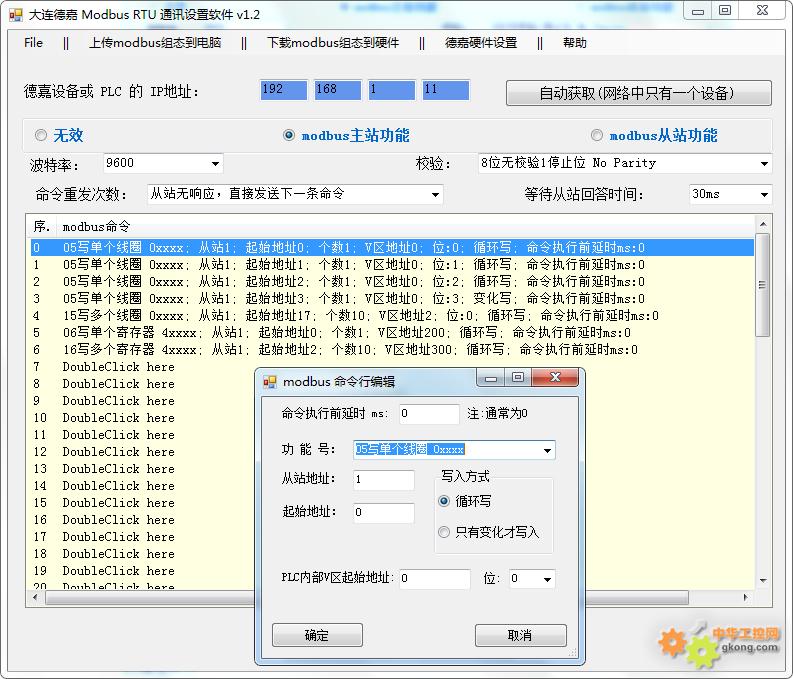
Task: Select command row 1 起始地址1
Action: [x=392, y=264]
